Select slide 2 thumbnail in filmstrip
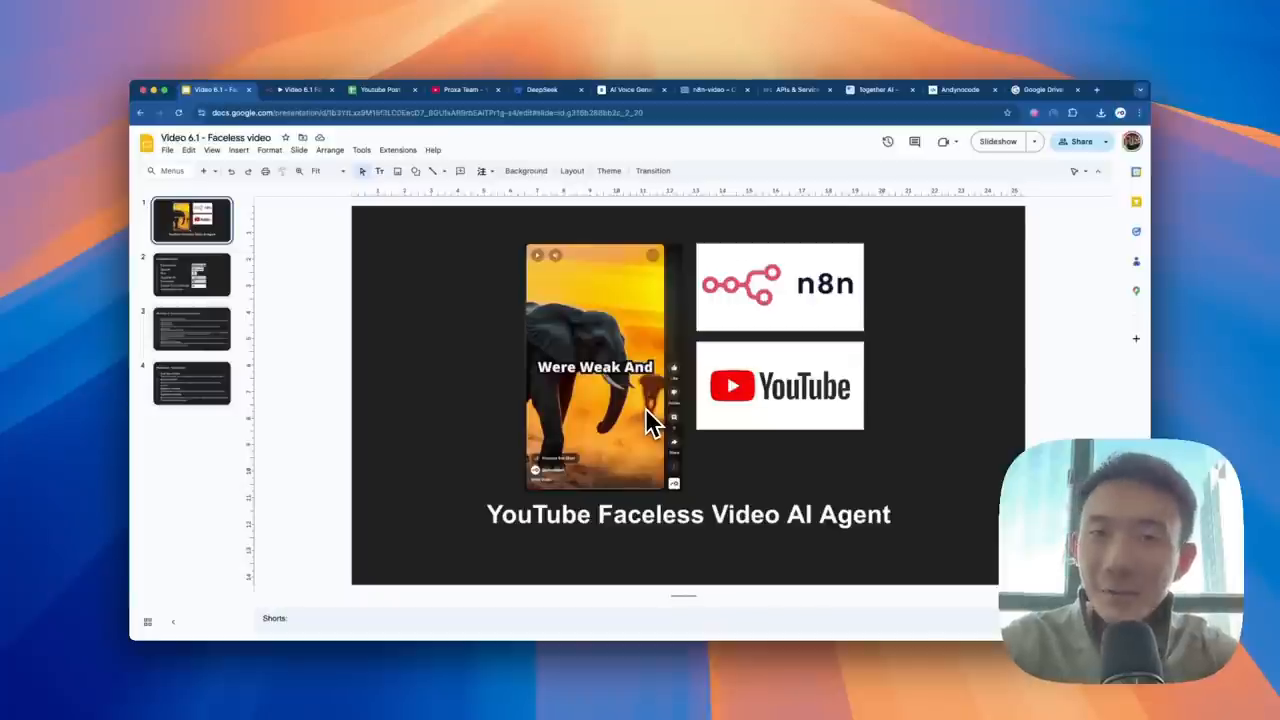The width and height of the screenshot is (1280, 720). 192,275
